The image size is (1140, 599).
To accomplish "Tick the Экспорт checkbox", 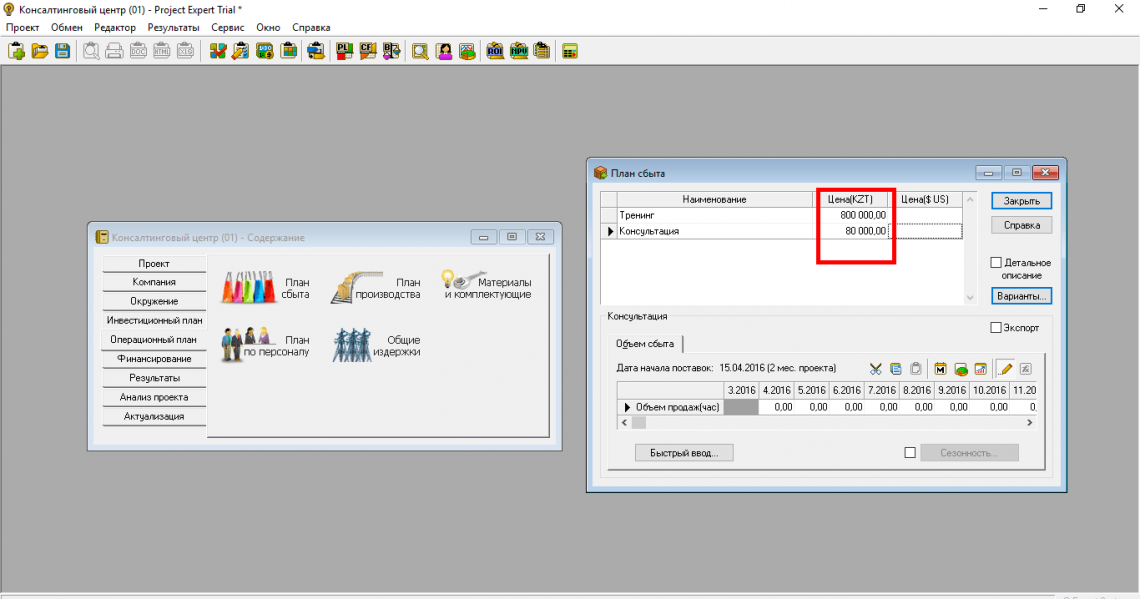I will pos(996,327).
